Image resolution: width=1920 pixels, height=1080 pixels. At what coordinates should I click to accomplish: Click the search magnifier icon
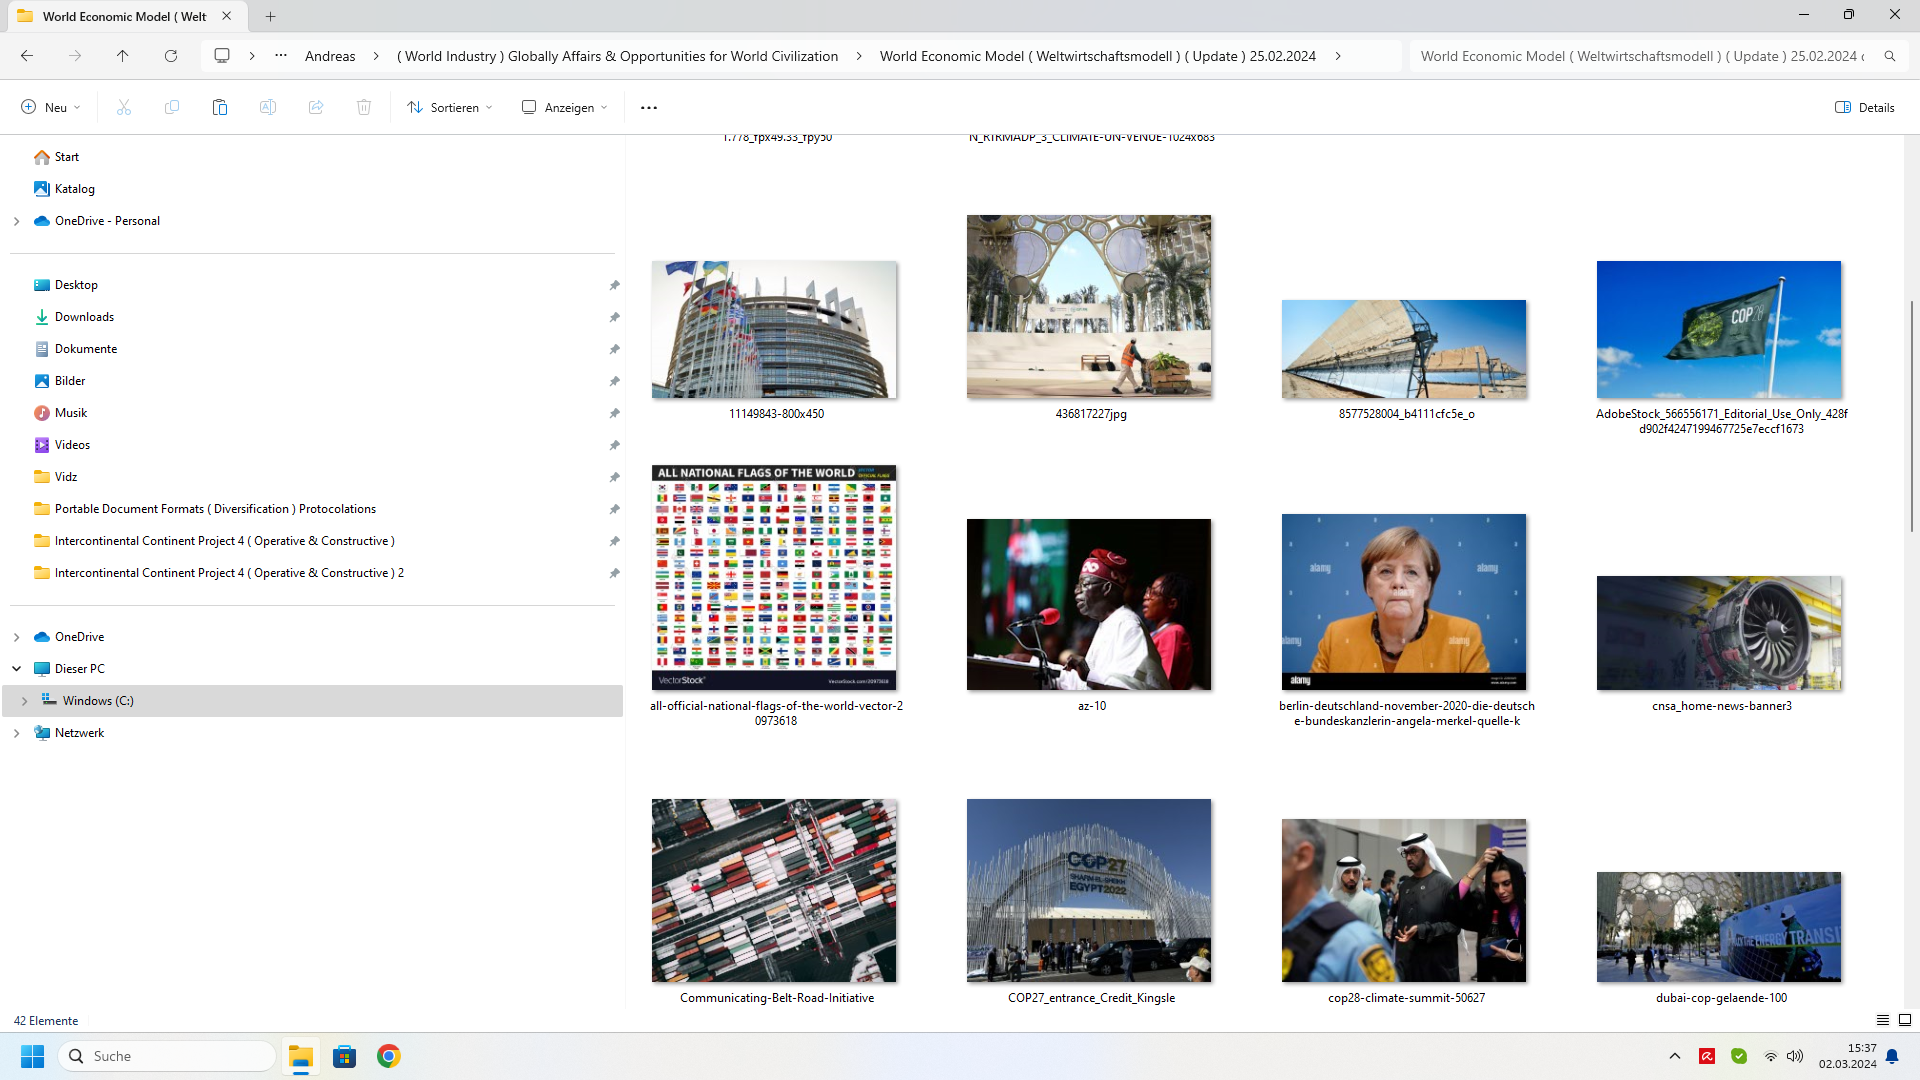(x=1890, y=56)
